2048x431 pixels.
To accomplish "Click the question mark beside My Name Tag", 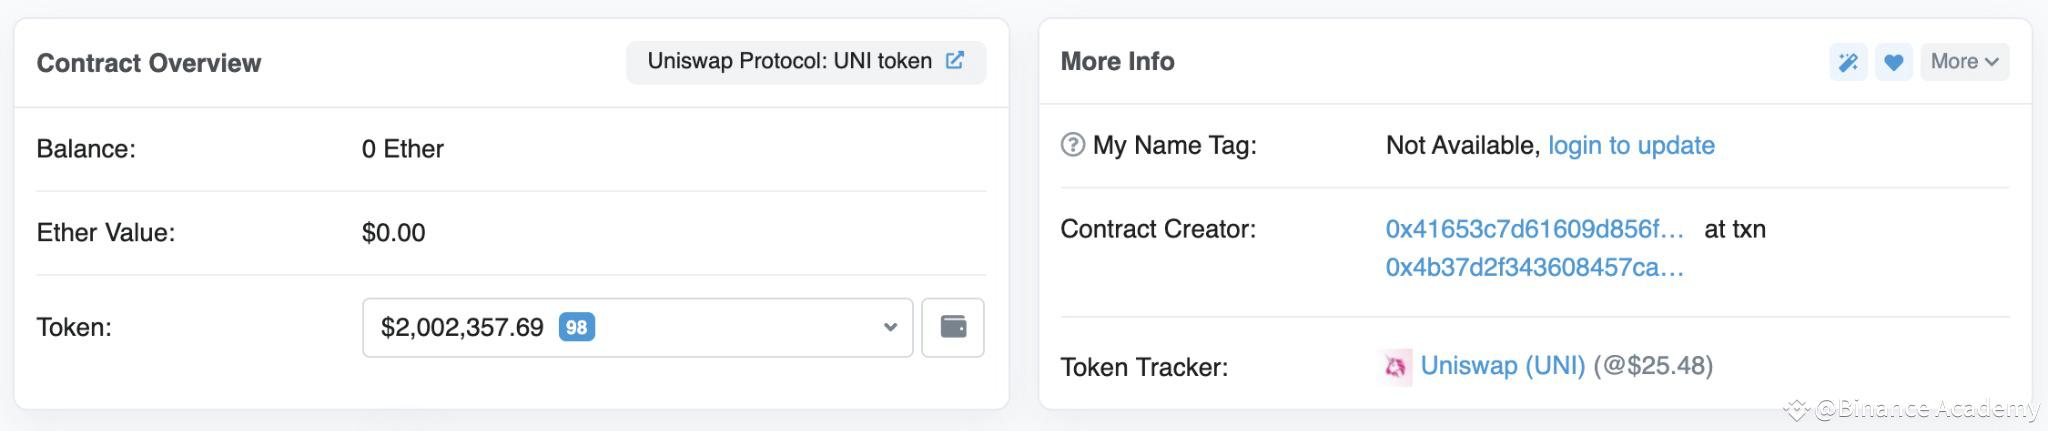I will point(1072,145).
